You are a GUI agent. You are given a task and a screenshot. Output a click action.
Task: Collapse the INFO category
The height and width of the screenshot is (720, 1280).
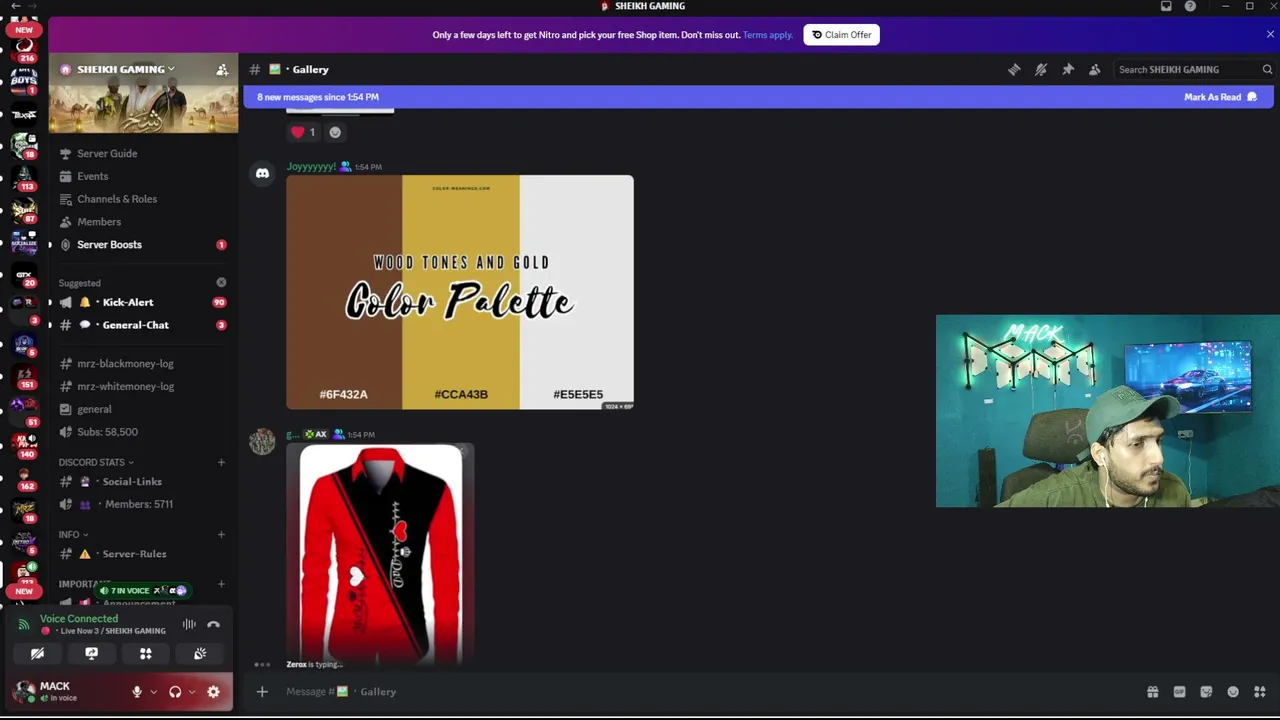[73, 534]
